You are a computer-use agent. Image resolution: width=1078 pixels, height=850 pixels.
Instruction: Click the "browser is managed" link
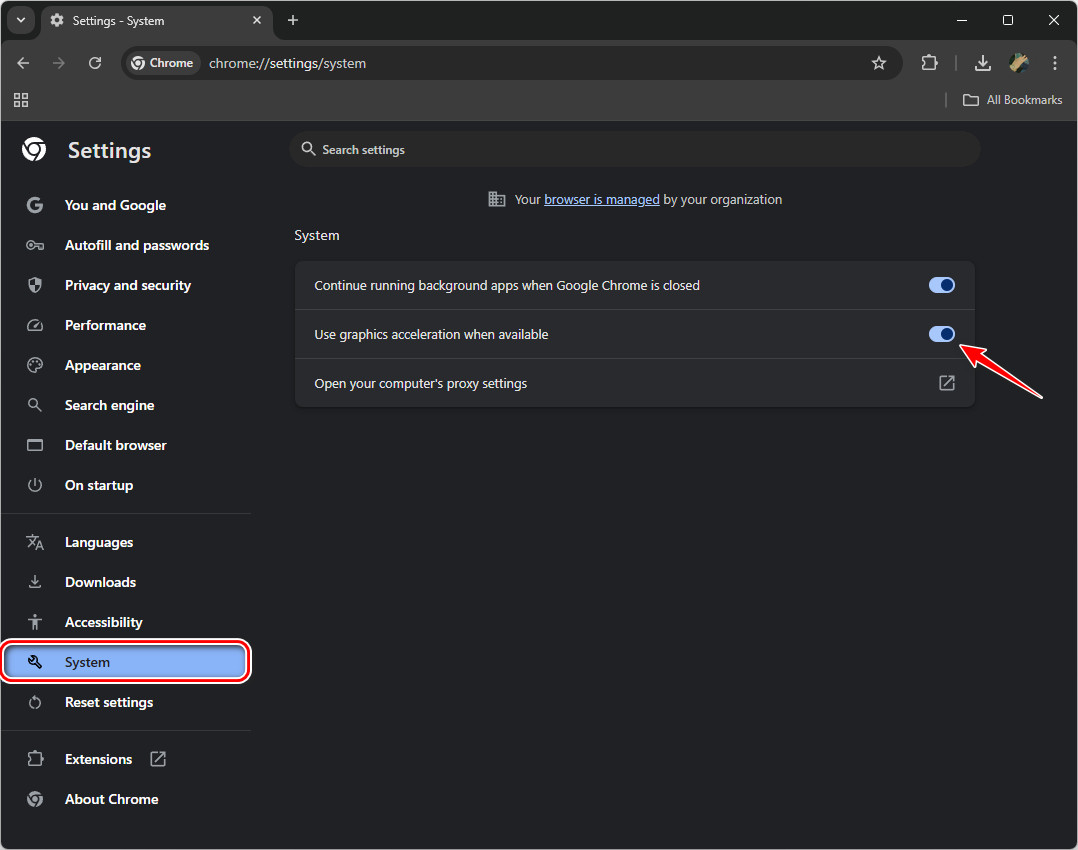pyautogui.click(x=601, y=199)
